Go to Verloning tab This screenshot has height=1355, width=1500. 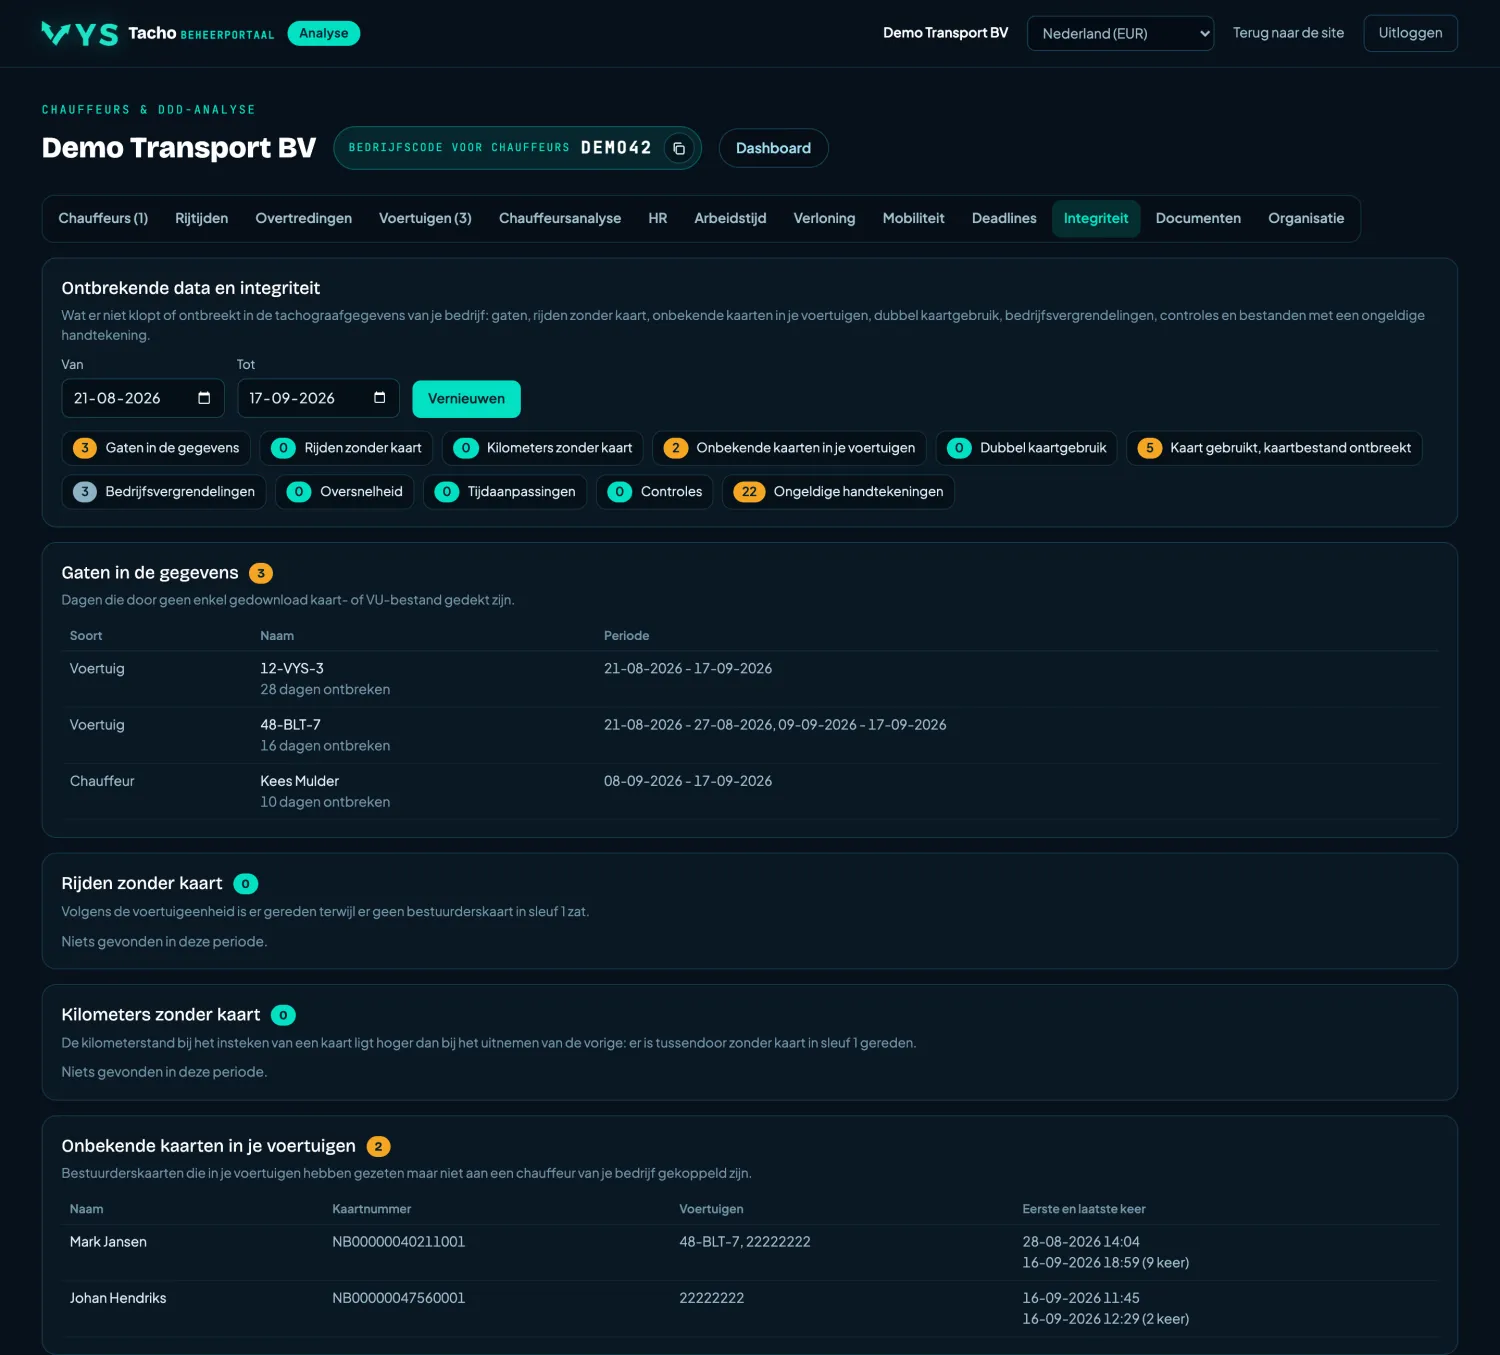pyautogui.click(x=824, y=218)
